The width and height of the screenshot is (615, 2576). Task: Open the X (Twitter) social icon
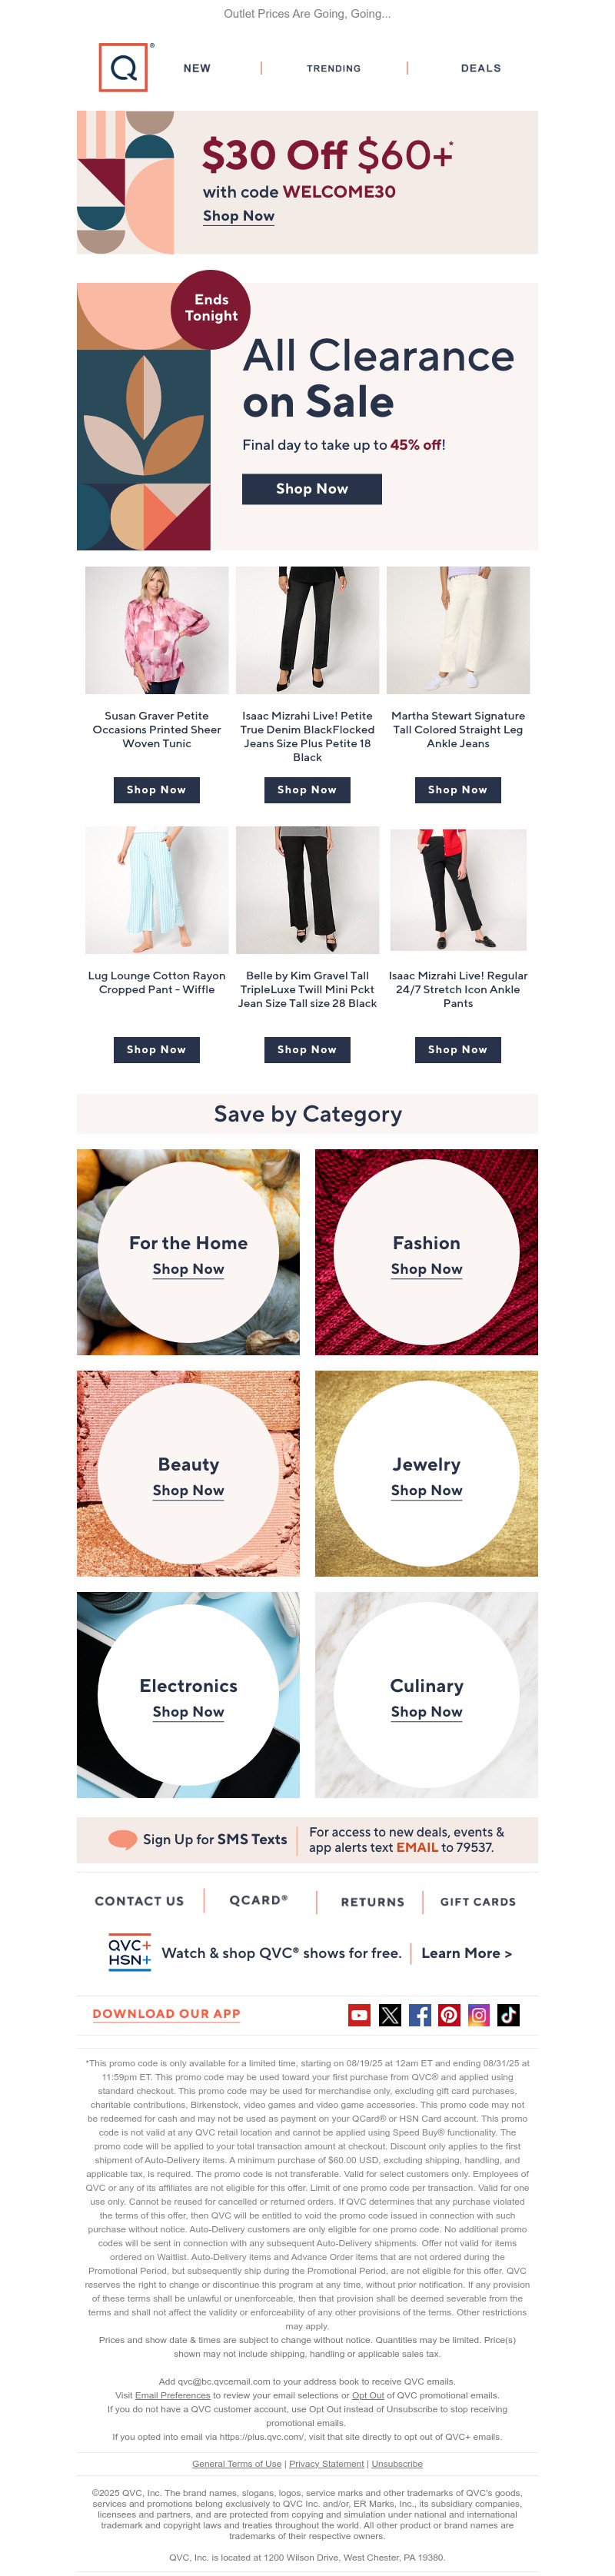click(390, 2015)
